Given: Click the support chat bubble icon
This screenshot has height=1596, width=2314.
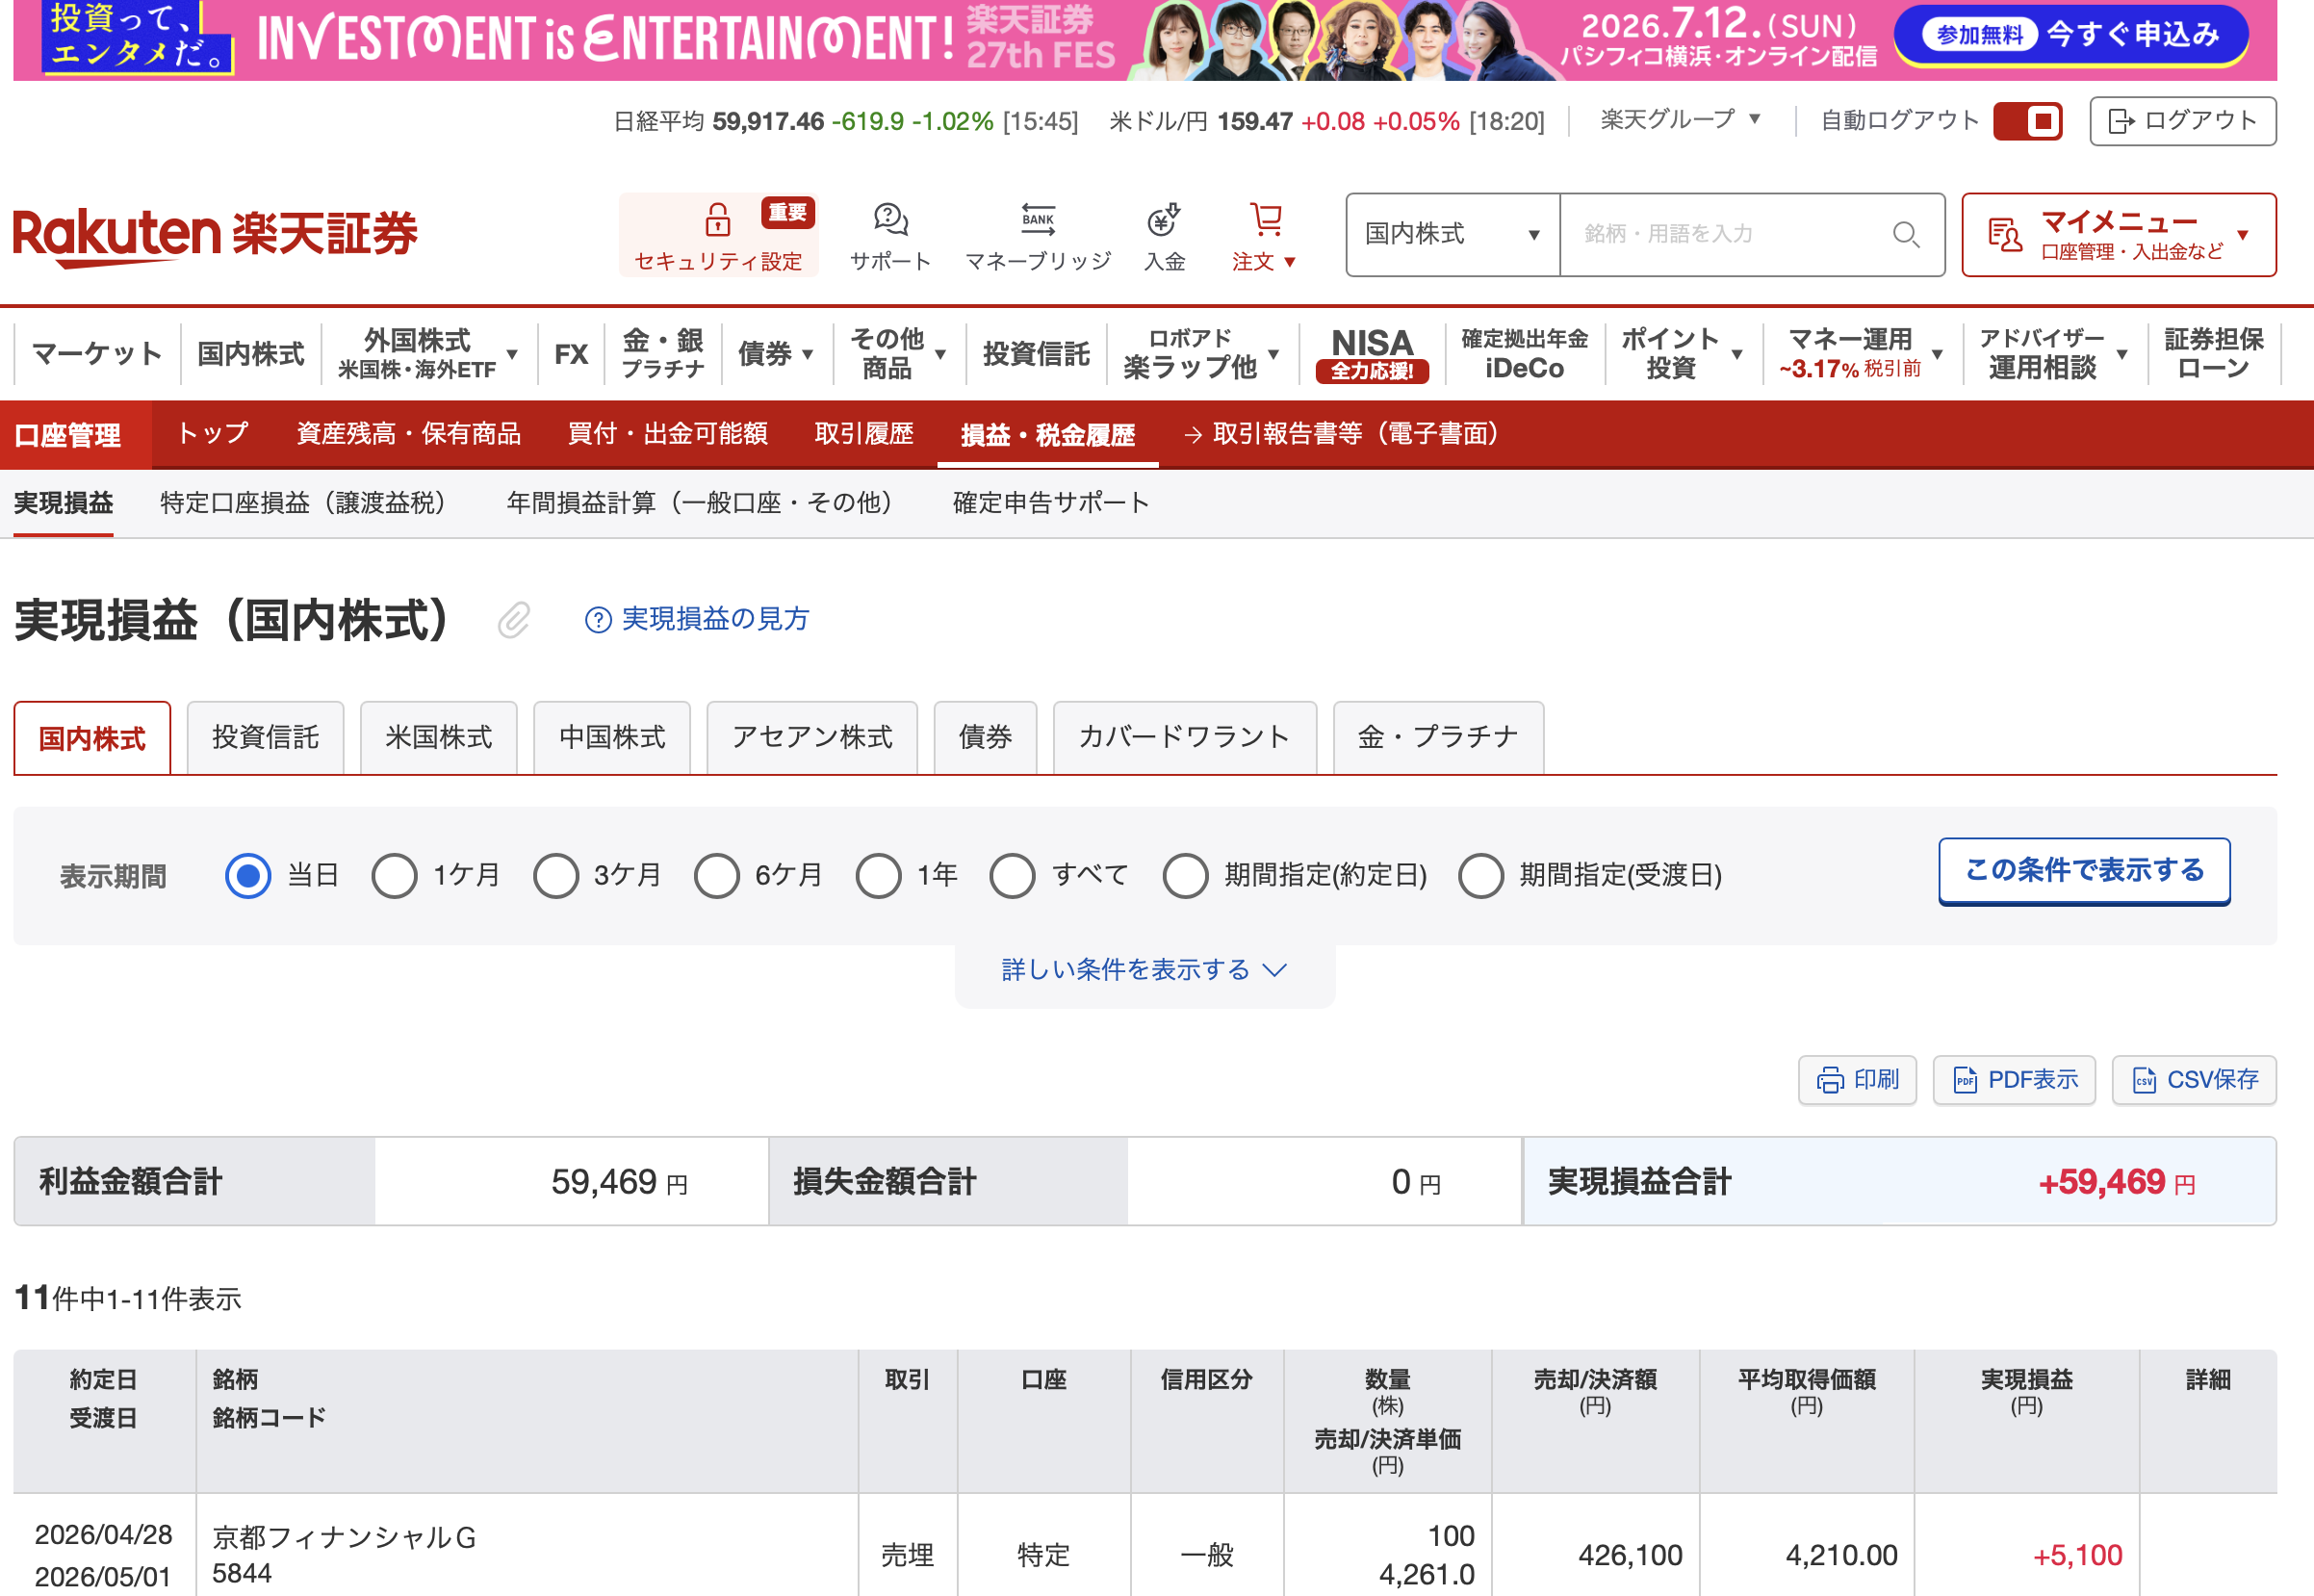Looking at the screenshot, I should [889, 220].
